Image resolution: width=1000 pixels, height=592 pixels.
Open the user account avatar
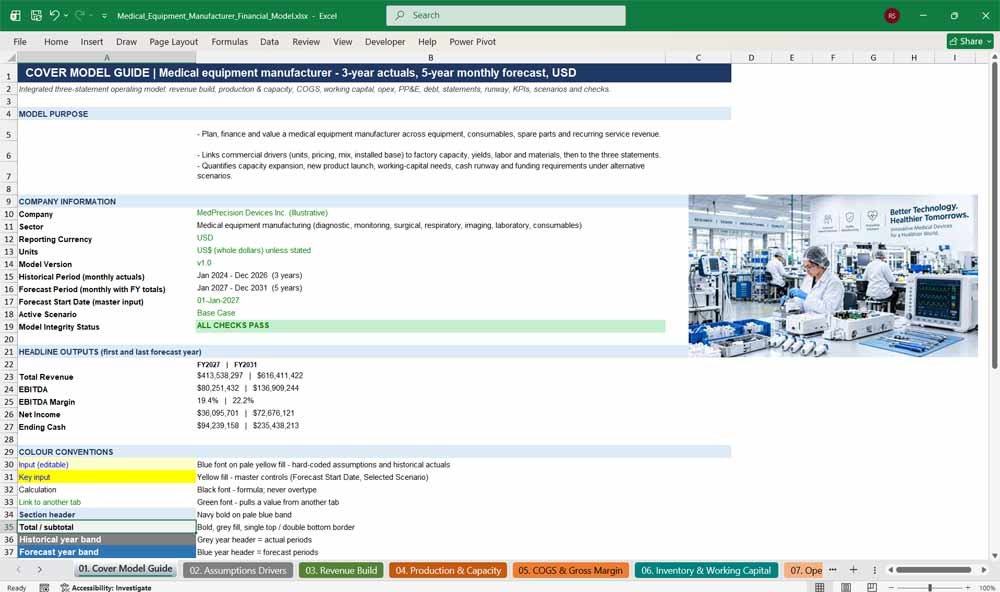point(892,15)
